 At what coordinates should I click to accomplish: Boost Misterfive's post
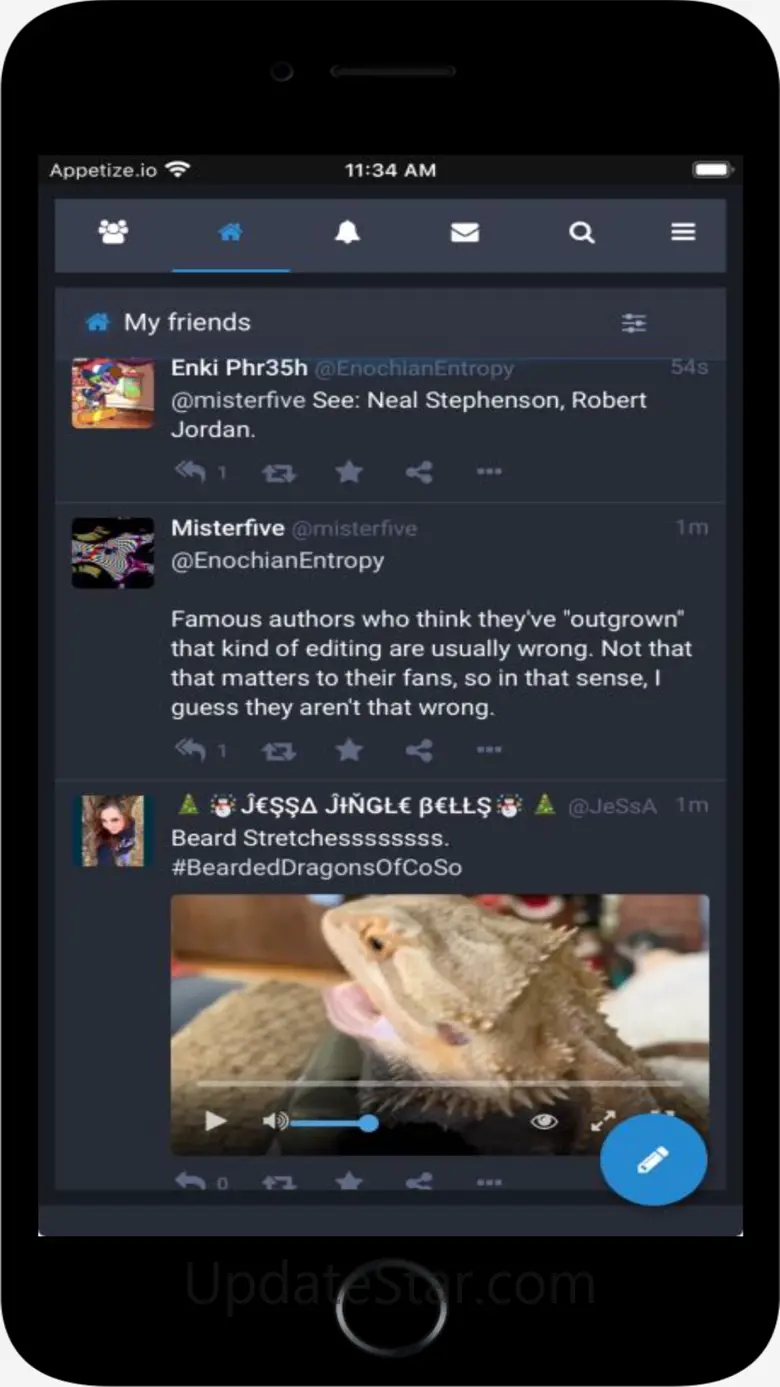[x=279, y=750]
